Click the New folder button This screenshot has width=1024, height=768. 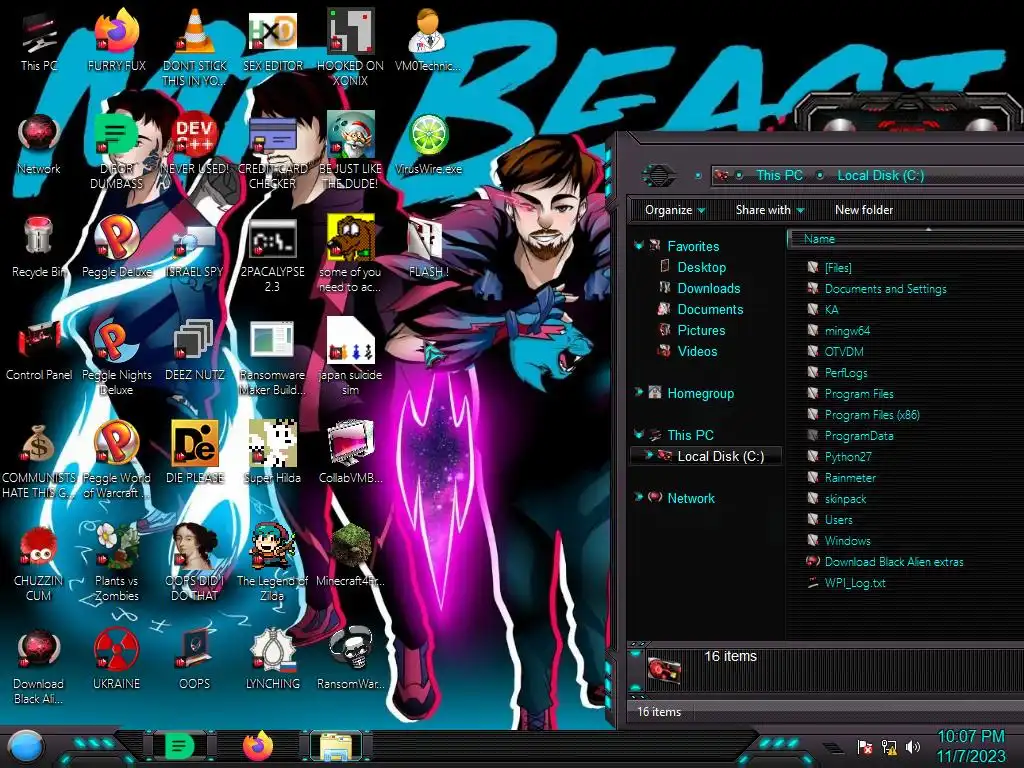(863, 210)
